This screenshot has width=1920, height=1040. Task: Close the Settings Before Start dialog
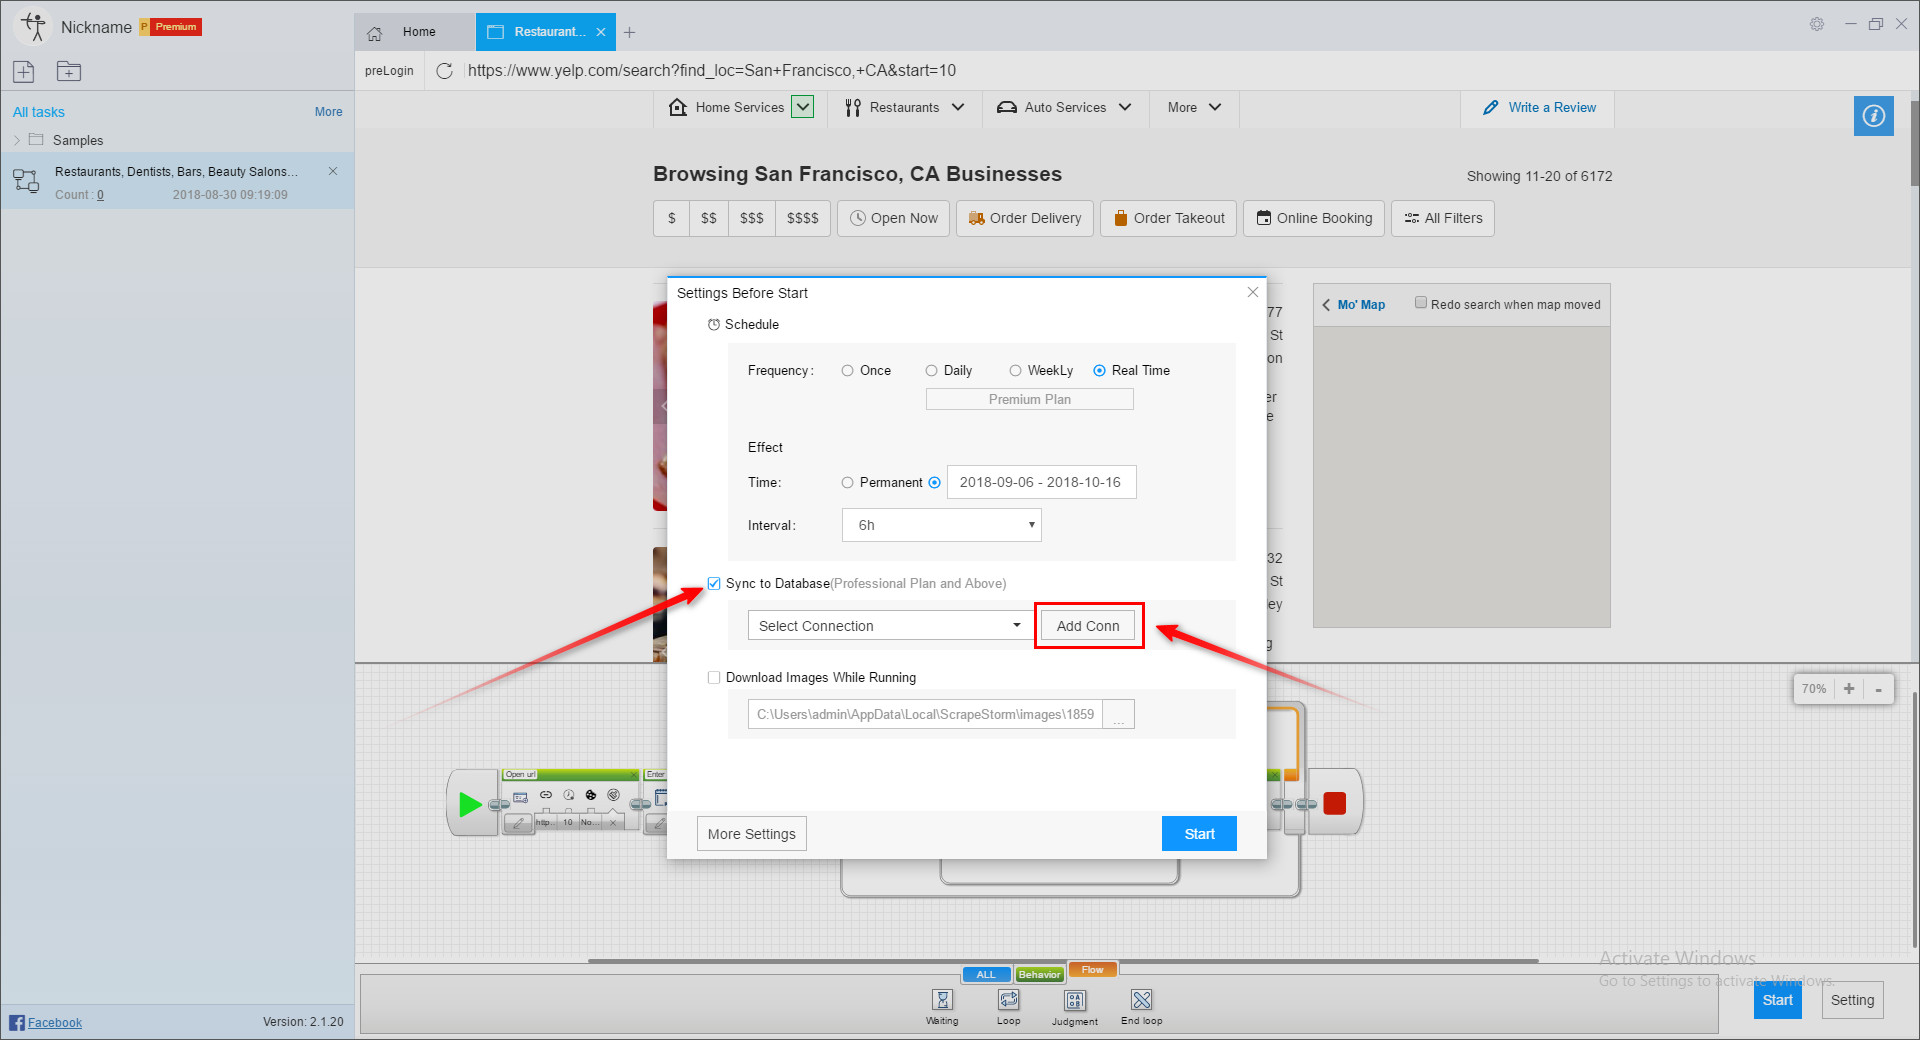click(1252, 292)
